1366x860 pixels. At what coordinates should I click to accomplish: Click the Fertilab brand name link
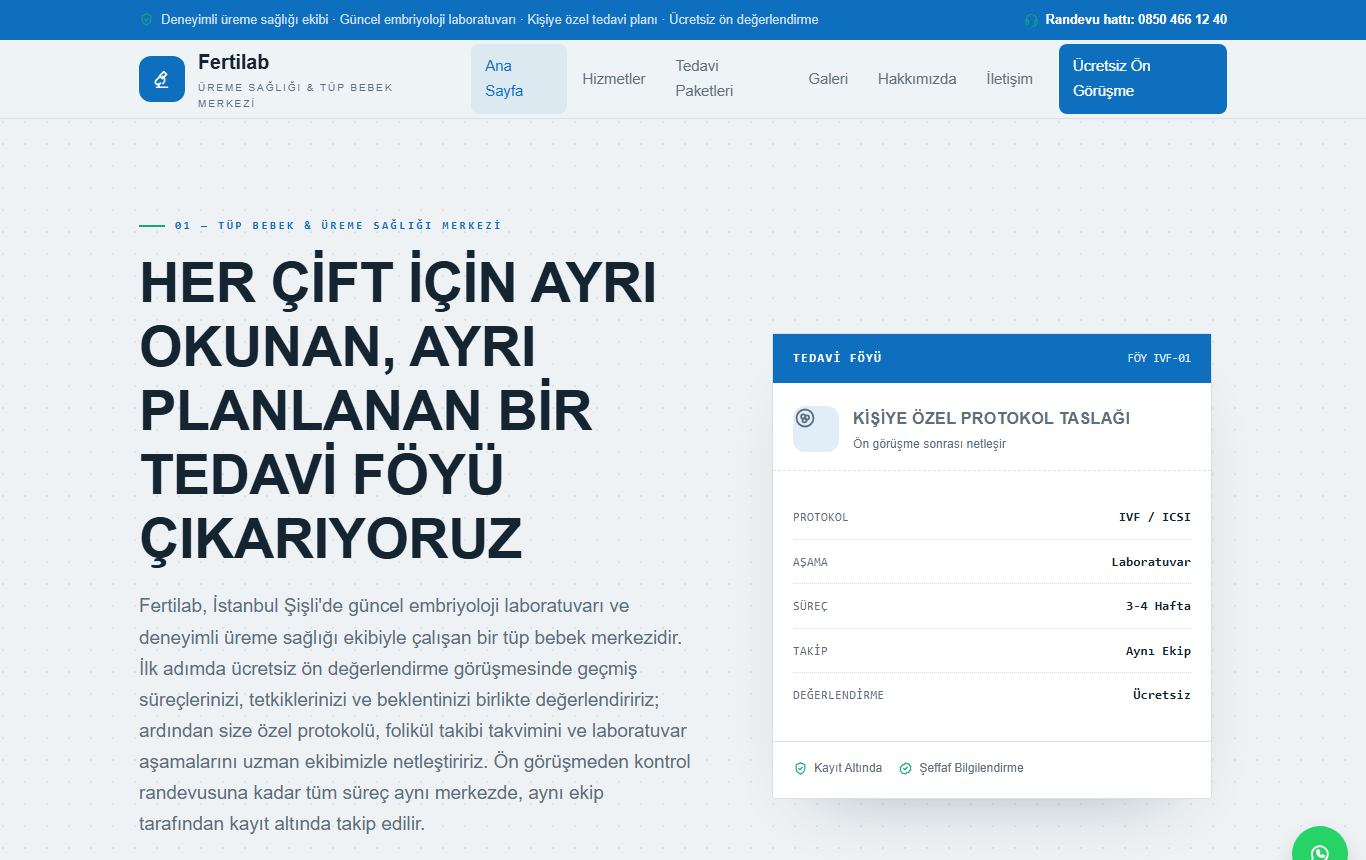tap(233, 62)
